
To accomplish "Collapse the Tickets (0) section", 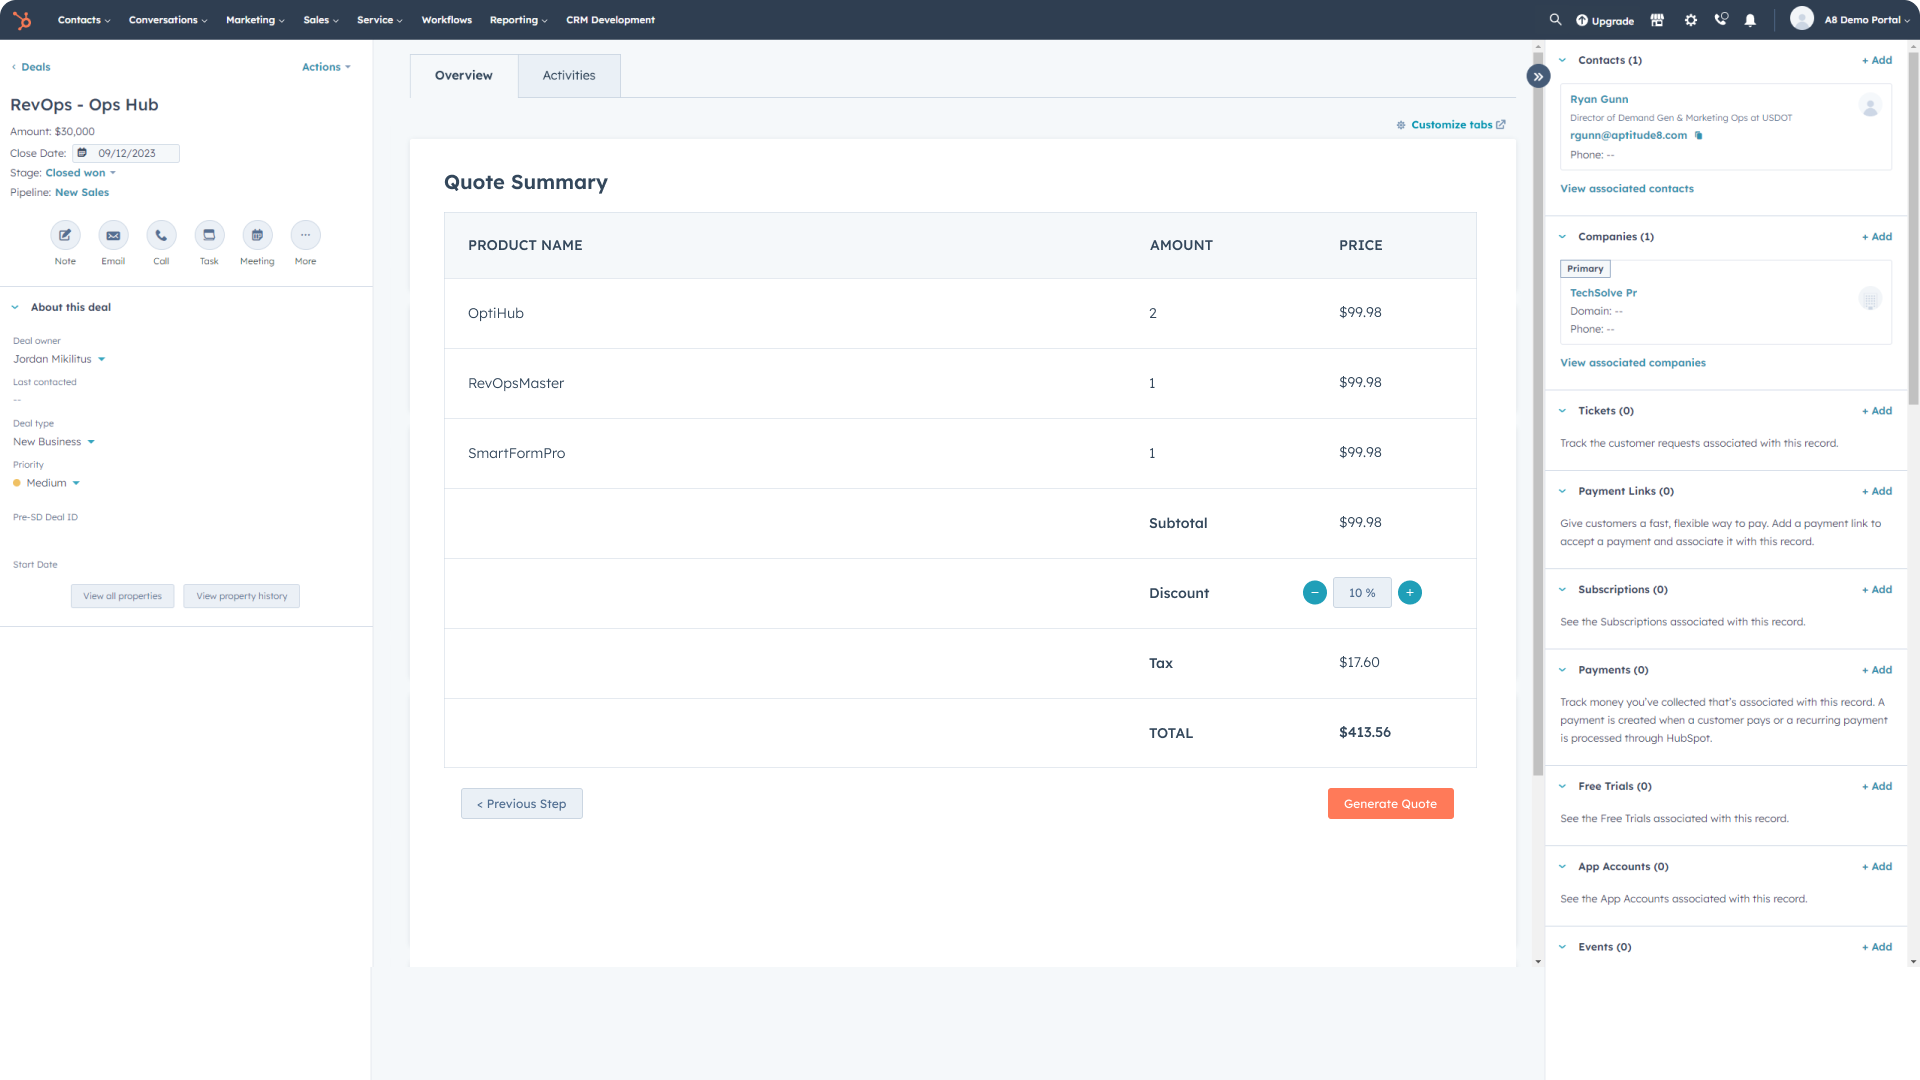I will pyautogui.click(x=1562, y=411).
